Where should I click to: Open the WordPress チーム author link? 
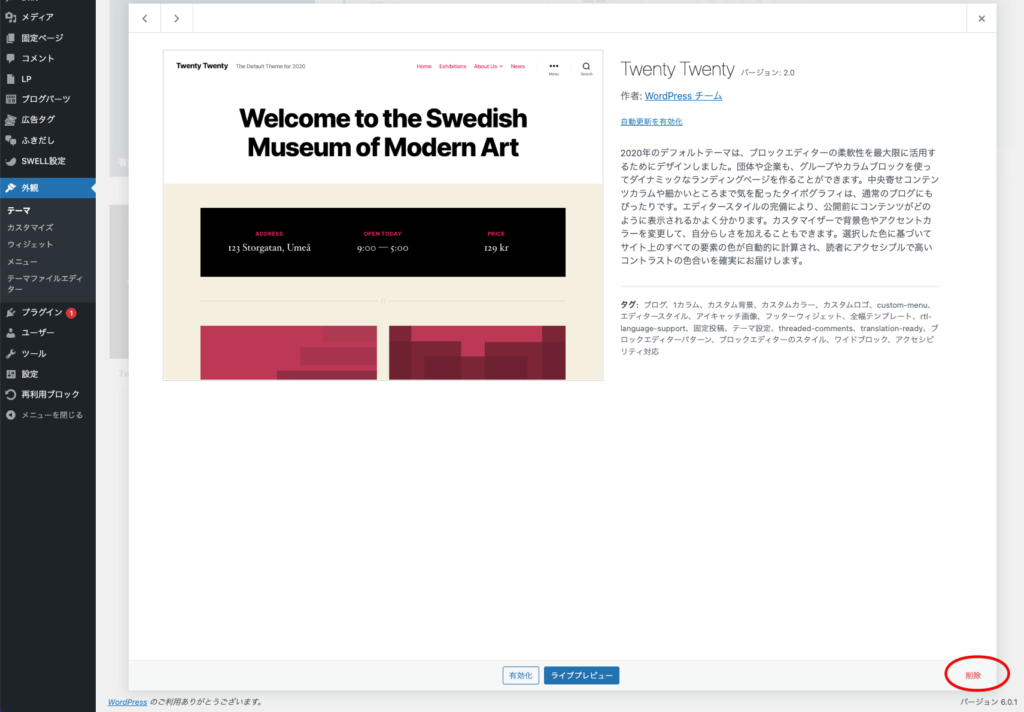pos(683,96)
